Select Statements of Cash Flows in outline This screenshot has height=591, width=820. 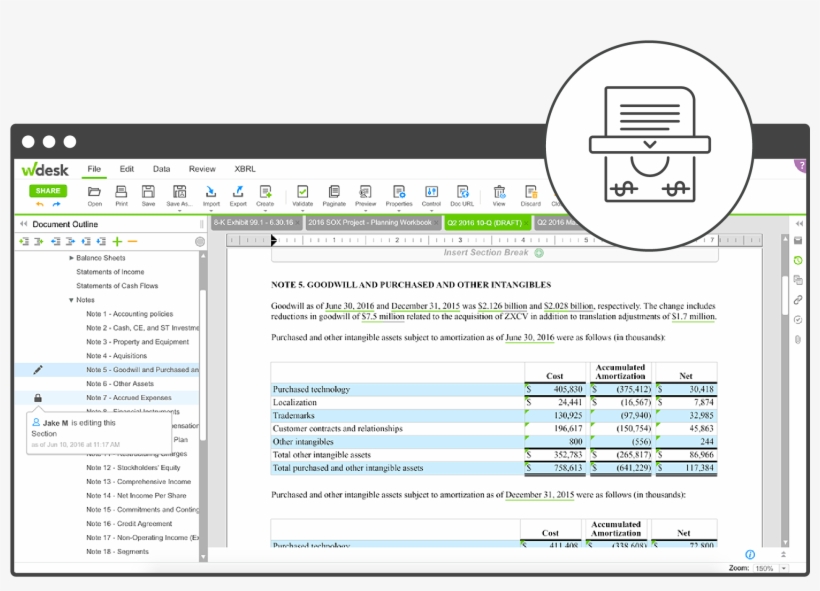pyautogui.click(x=117, y=286)
